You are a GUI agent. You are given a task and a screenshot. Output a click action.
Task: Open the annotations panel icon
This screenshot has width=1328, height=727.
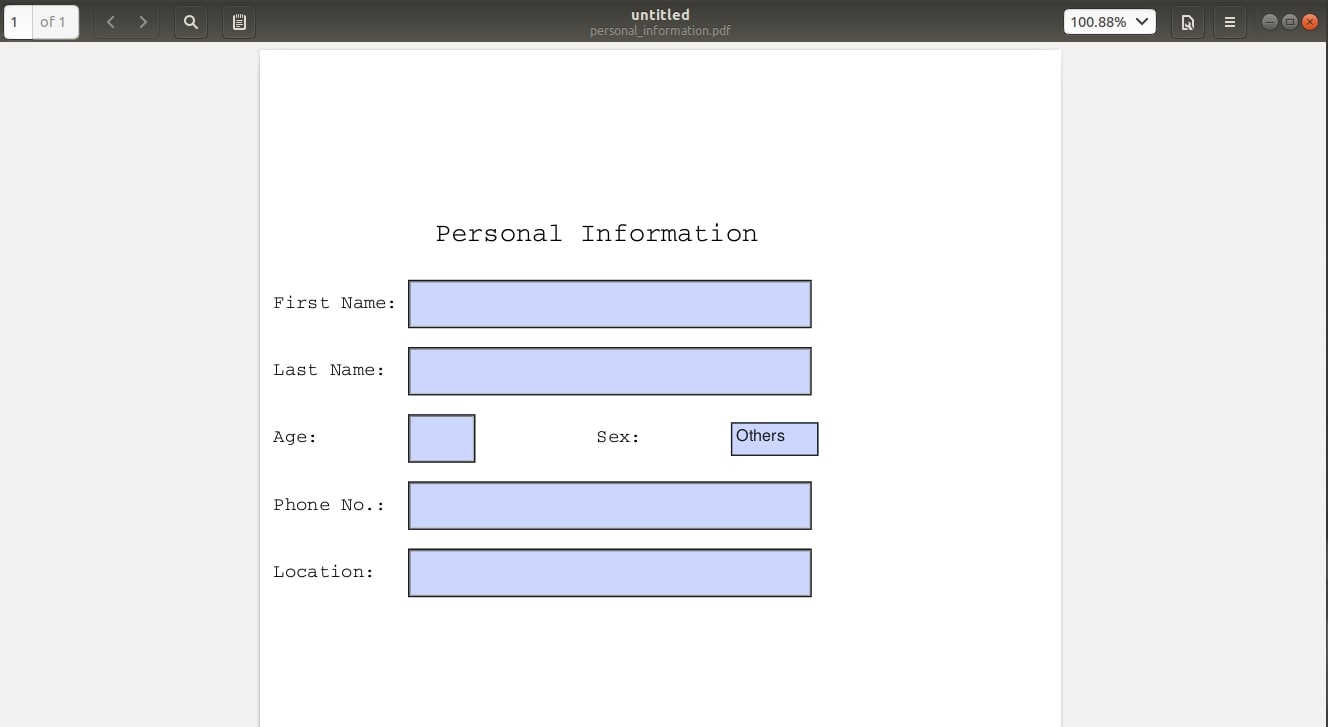(x=239, y=22)
